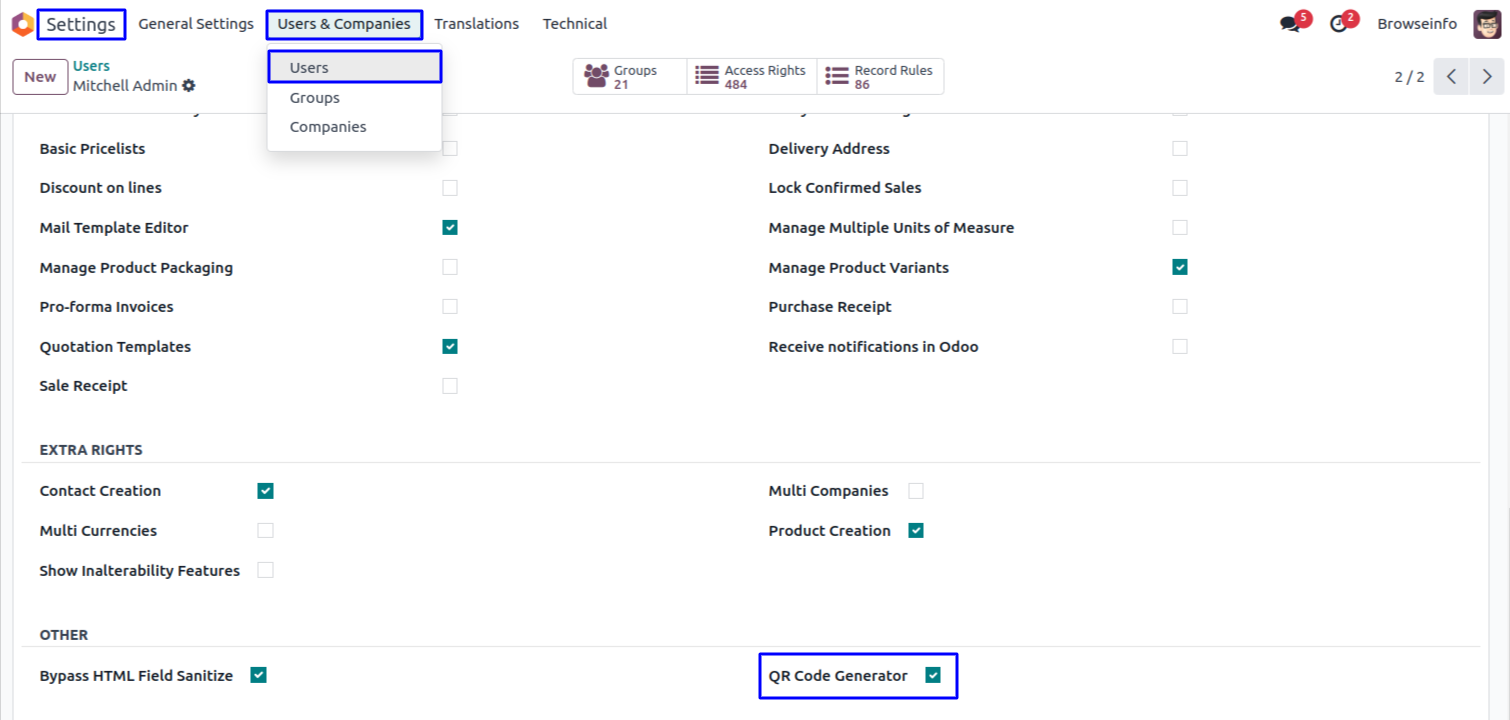Expand the Technical menu
The image size is (1510, 720).
pyautogui.click(x=574, y=24)
